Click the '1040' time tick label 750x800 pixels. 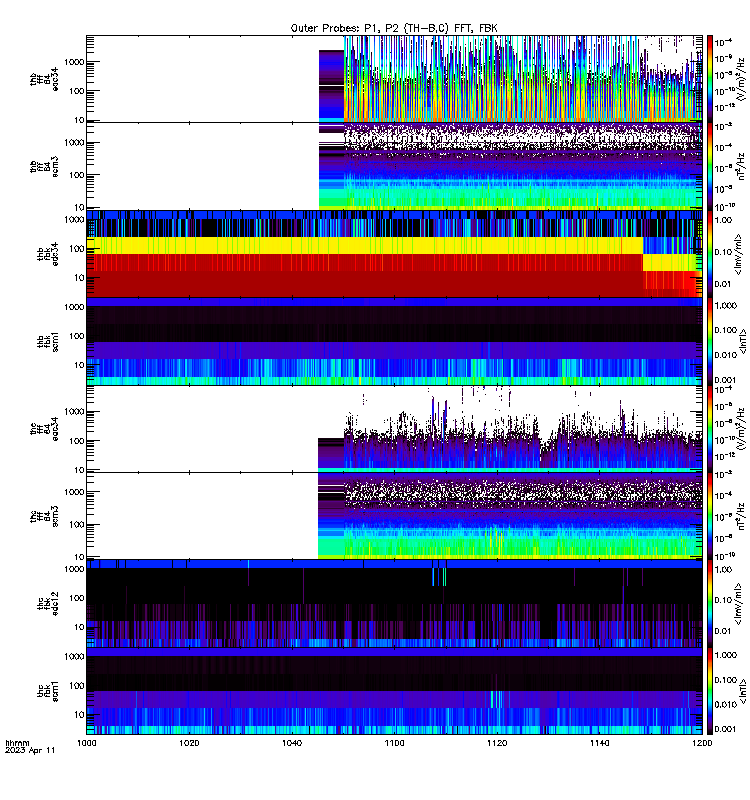291,743
